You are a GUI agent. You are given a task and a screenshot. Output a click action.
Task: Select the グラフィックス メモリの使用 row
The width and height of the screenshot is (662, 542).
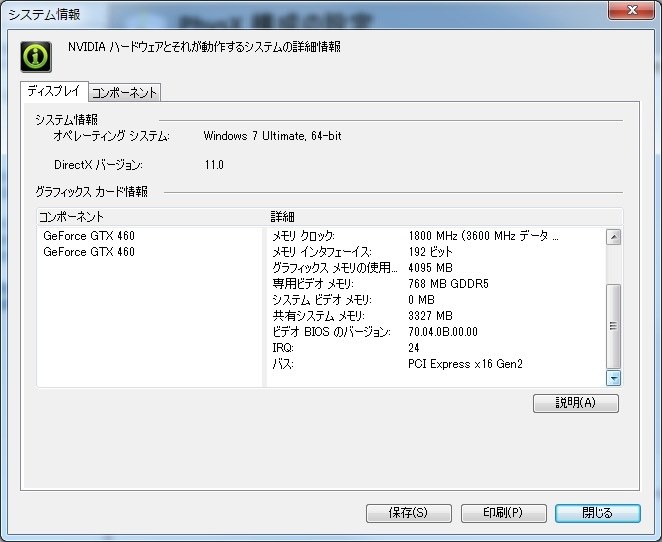tap(437, 268)
